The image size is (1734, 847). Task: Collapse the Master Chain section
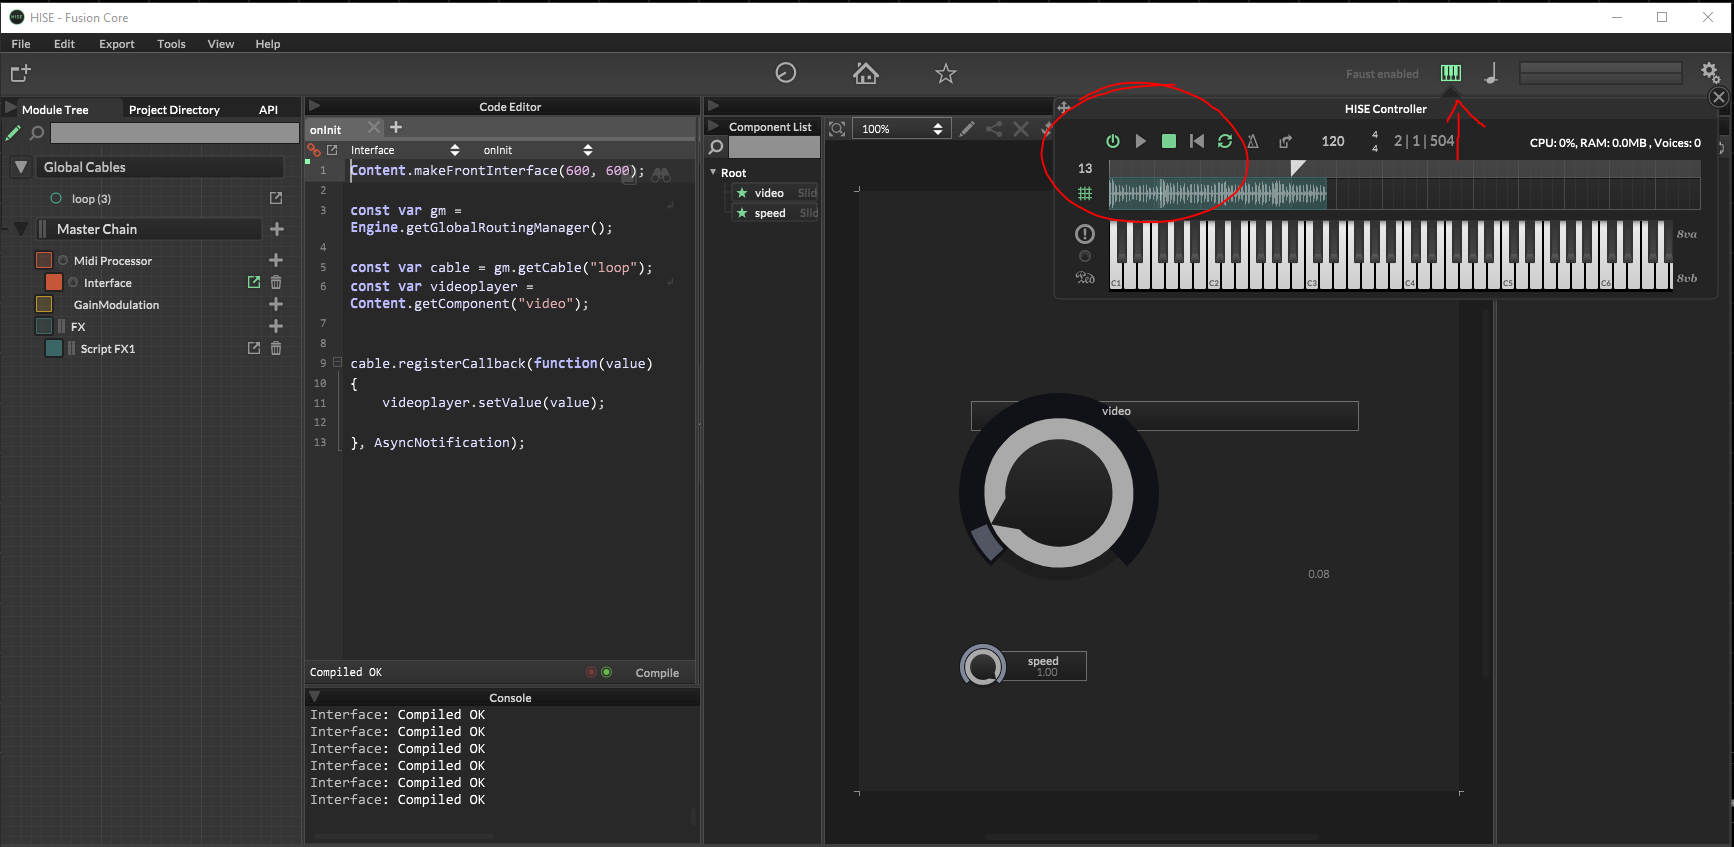[x=21, y=229]
